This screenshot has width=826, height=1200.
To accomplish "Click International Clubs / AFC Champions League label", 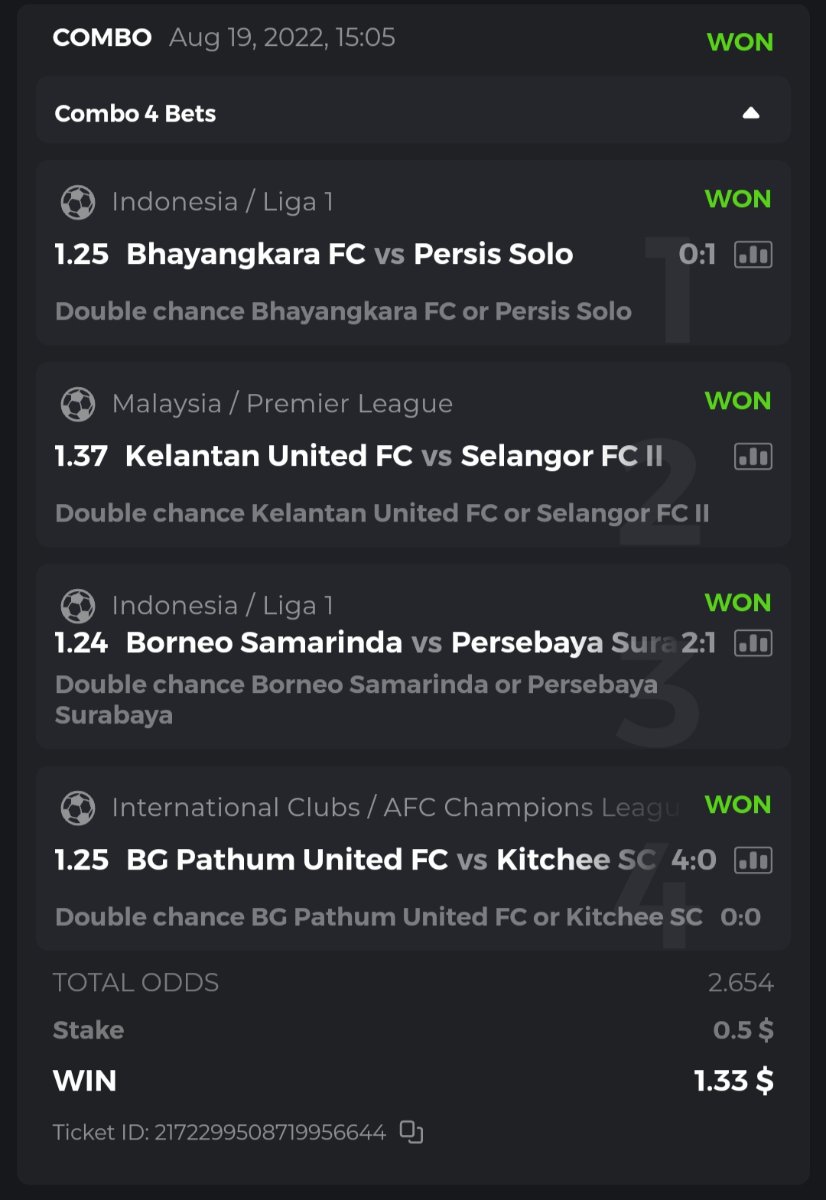I will point(395,808).
